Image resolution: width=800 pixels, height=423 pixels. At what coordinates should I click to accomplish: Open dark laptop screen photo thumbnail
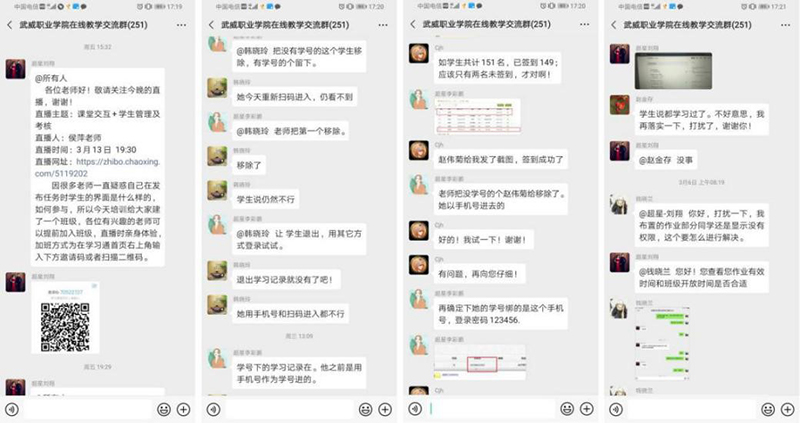point(673,71)
